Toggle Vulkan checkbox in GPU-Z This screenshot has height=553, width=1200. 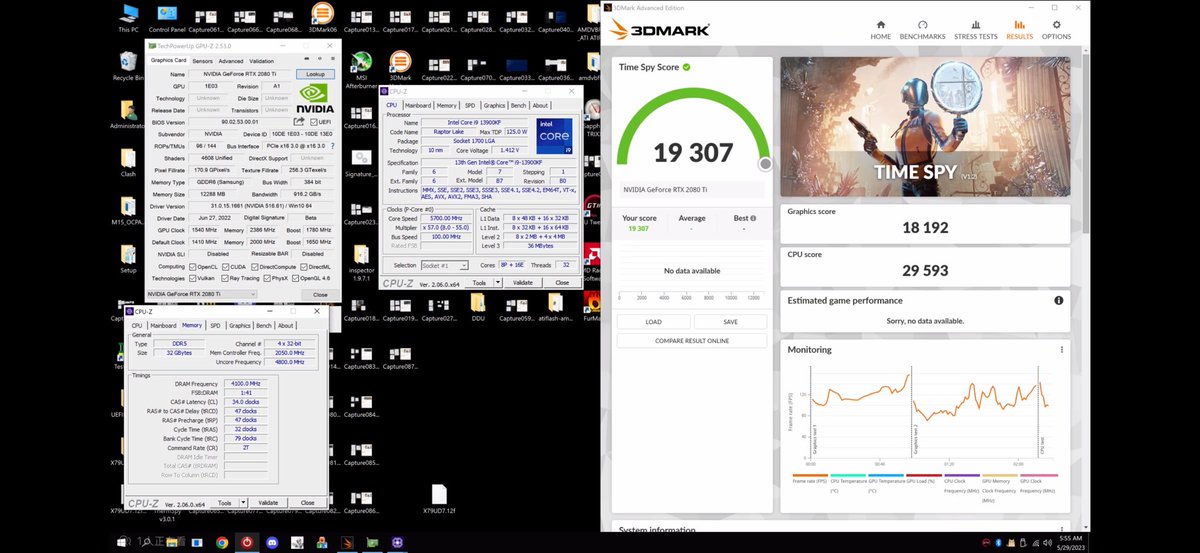(x=191, y=278)
